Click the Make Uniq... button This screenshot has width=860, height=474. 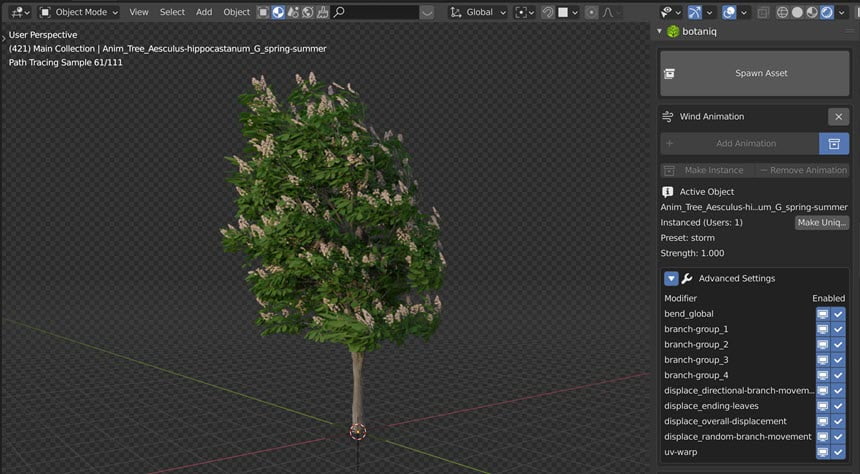(822, 223)
